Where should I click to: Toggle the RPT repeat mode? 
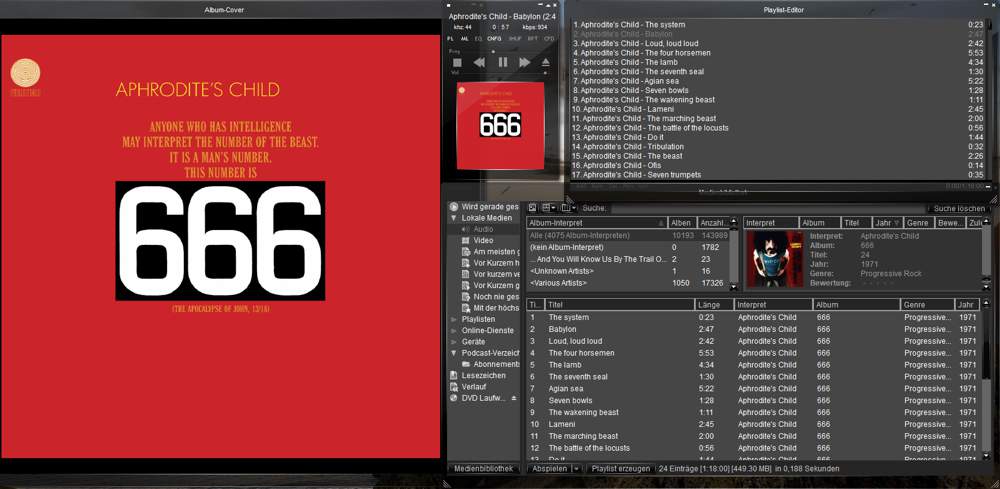(x=532, y=39)
